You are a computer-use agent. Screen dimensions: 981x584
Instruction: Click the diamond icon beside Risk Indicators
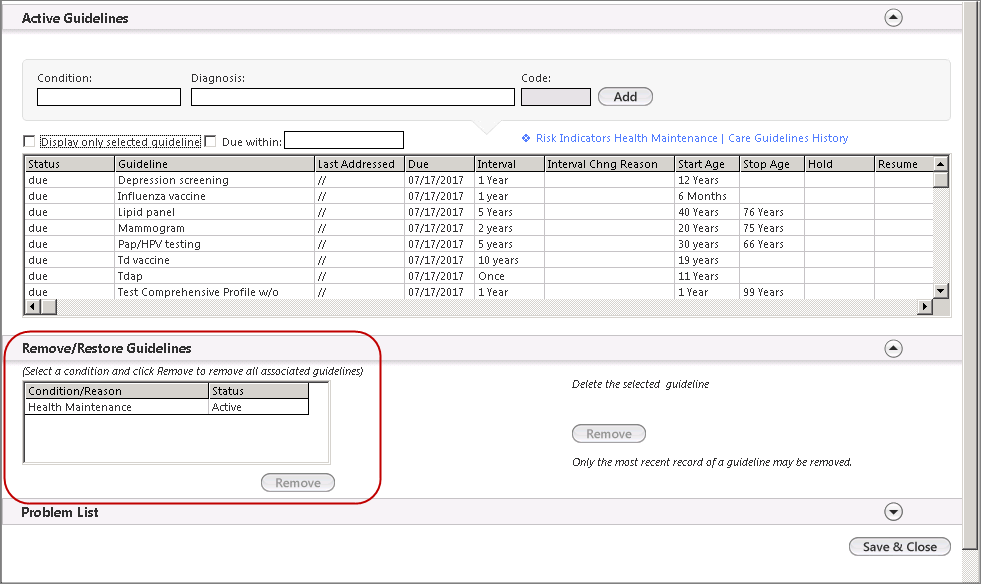click(526, 138)
